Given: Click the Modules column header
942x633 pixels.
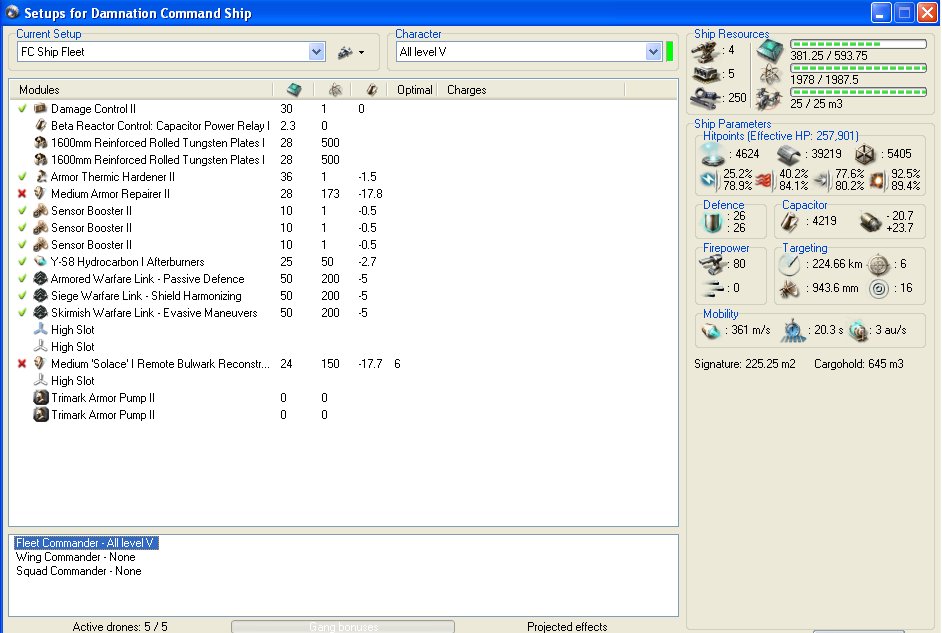Looking at the screenshot, I should (39, 90).
